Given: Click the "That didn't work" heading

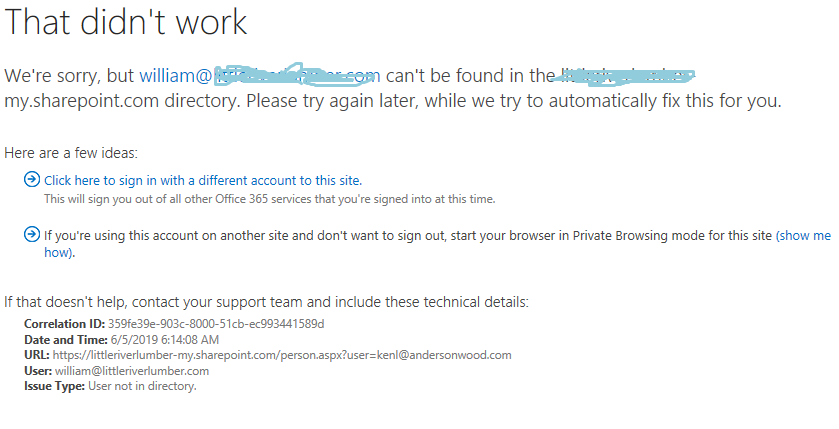Looking at the screenshot, I should 126,22.
